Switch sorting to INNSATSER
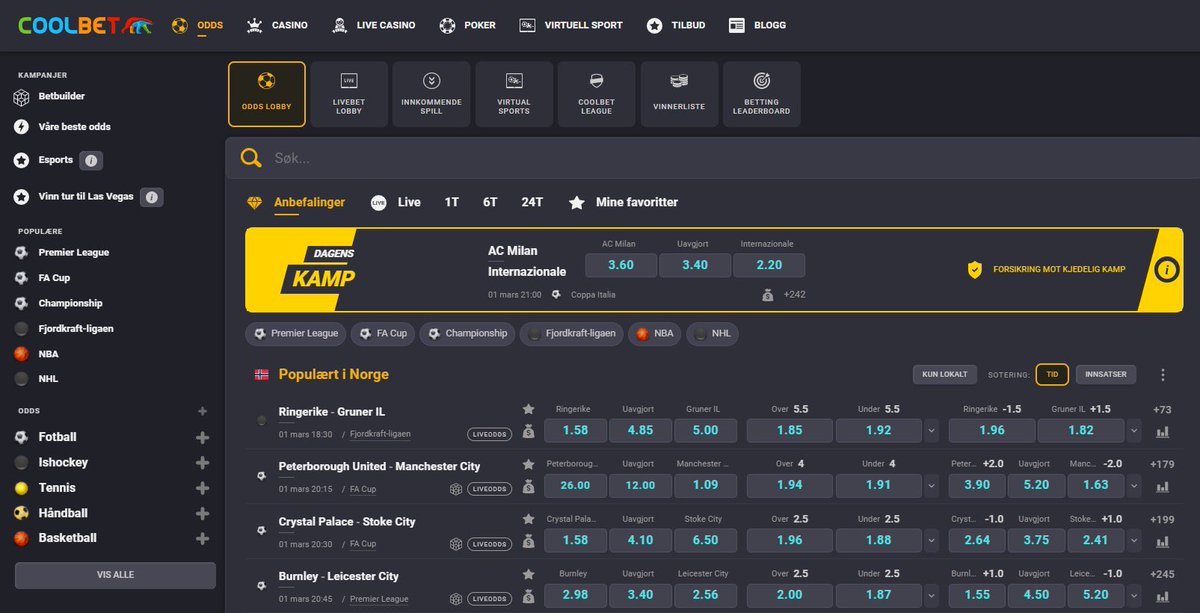This screenshot has width=1200, height=613. coord(1106,373)
